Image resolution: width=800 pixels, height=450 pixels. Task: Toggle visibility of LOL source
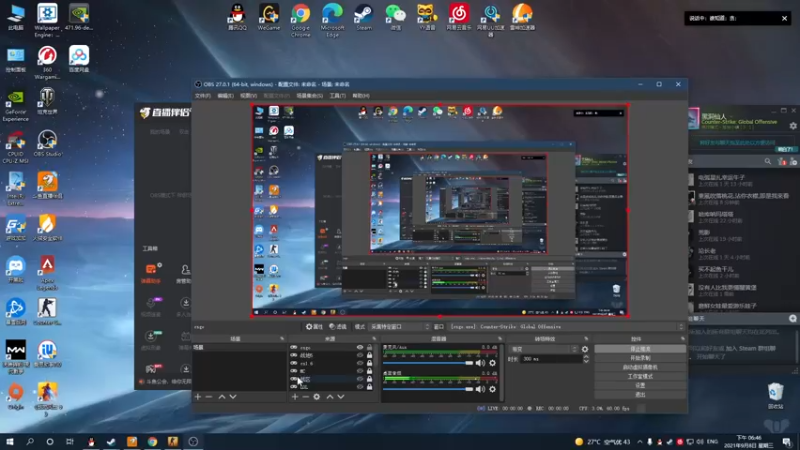point(360,387)
